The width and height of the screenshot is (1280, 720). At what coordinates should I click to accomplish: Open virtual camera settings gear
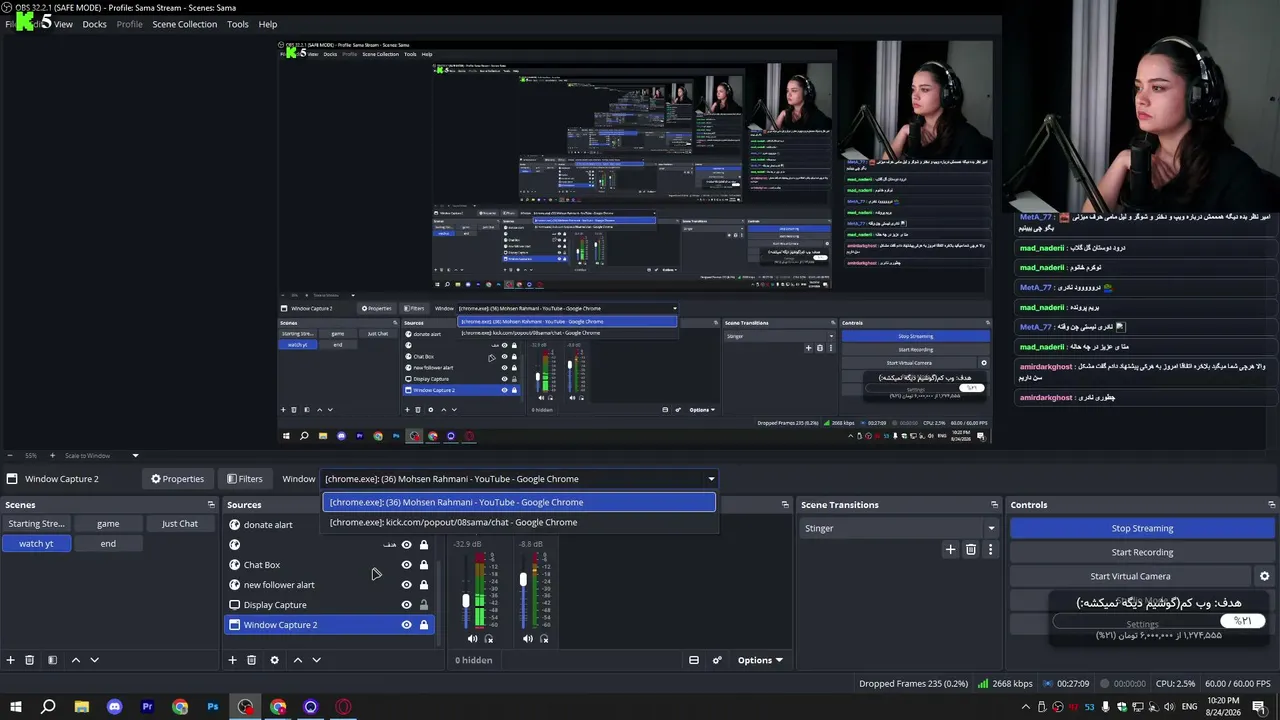pyautogui.click(x=1264, y=576)
